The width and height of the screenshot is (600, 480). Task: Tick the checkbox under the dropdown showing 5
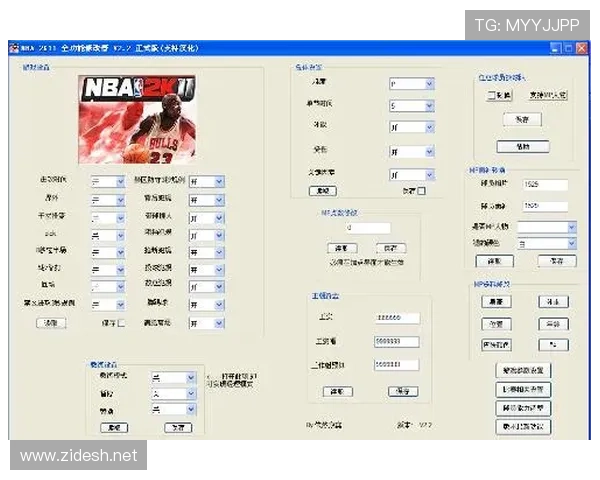[x=421, y=191]
